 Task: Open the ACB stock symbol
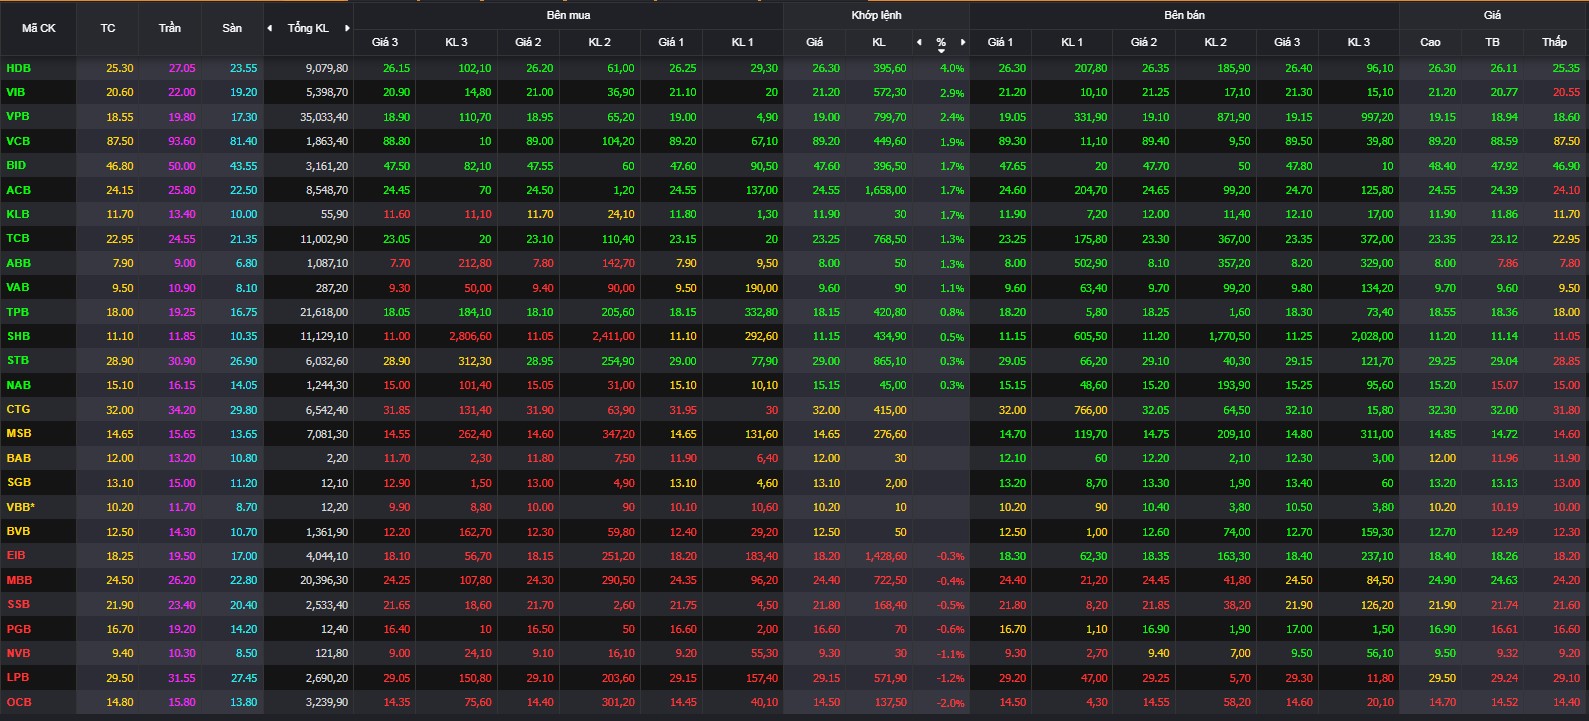[x=18, y=190]
